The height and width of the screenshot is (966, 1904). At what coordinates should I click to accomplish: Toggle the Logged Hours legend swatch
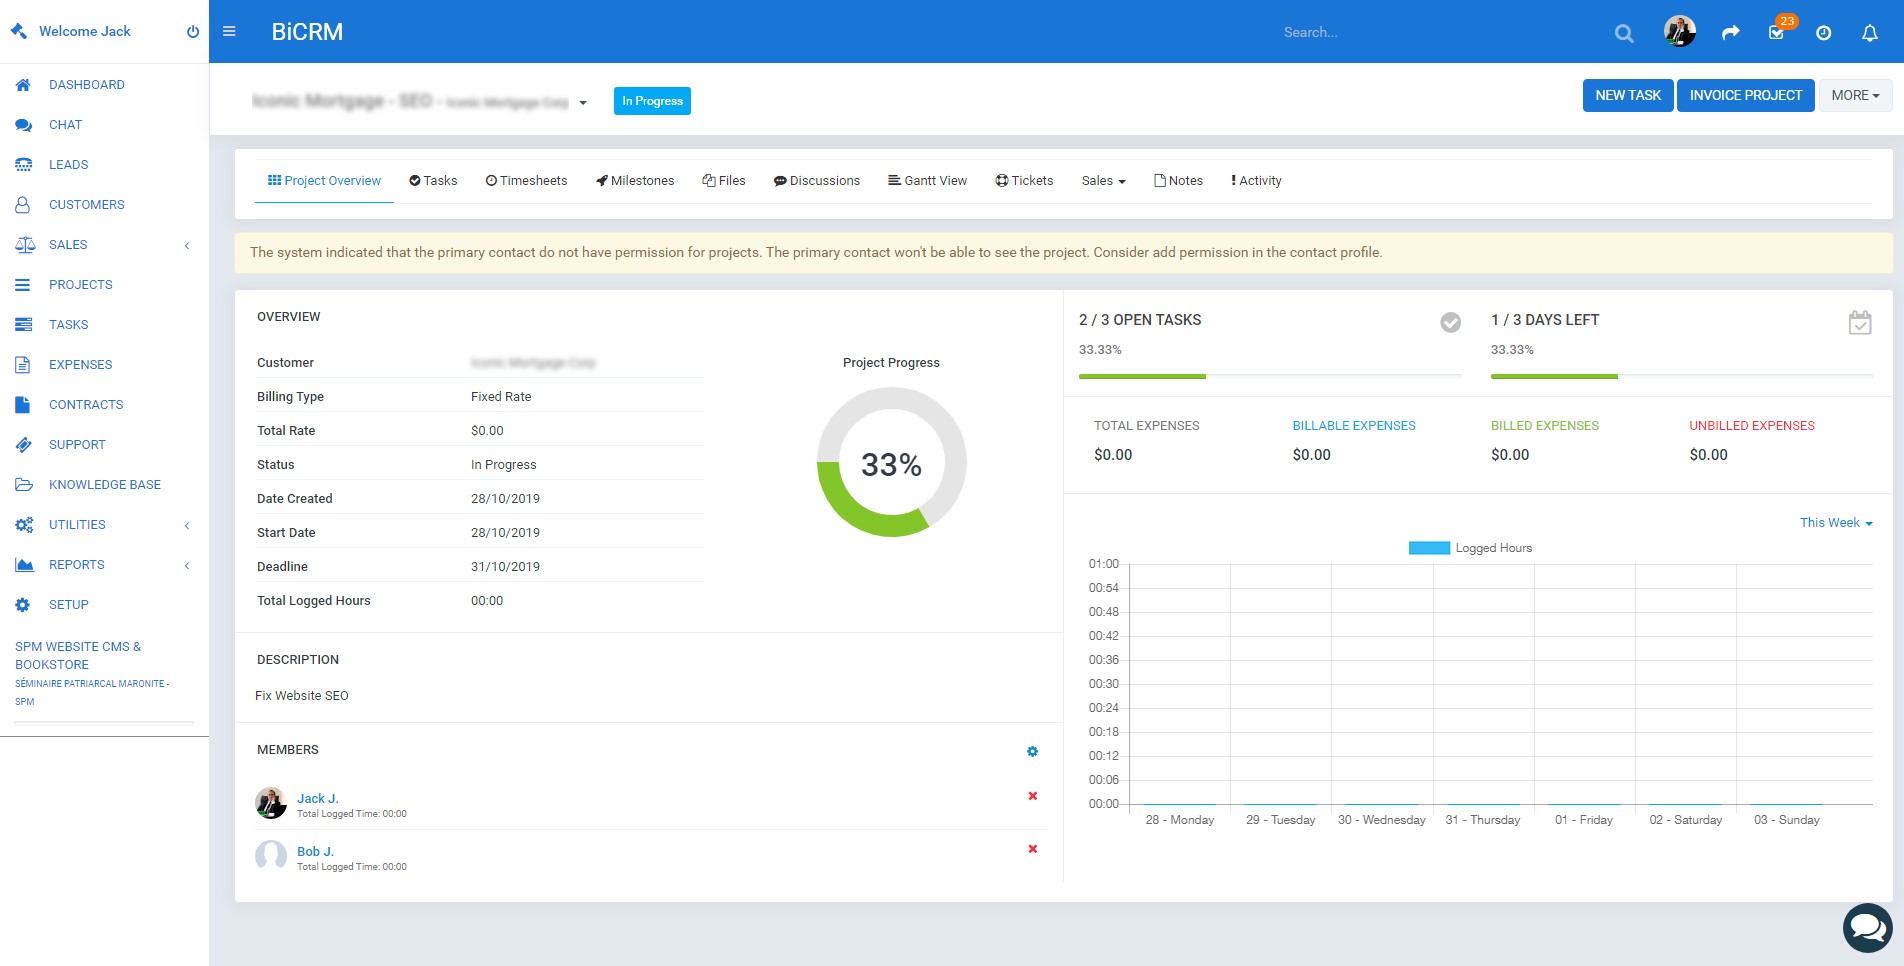coord(1428,548)
